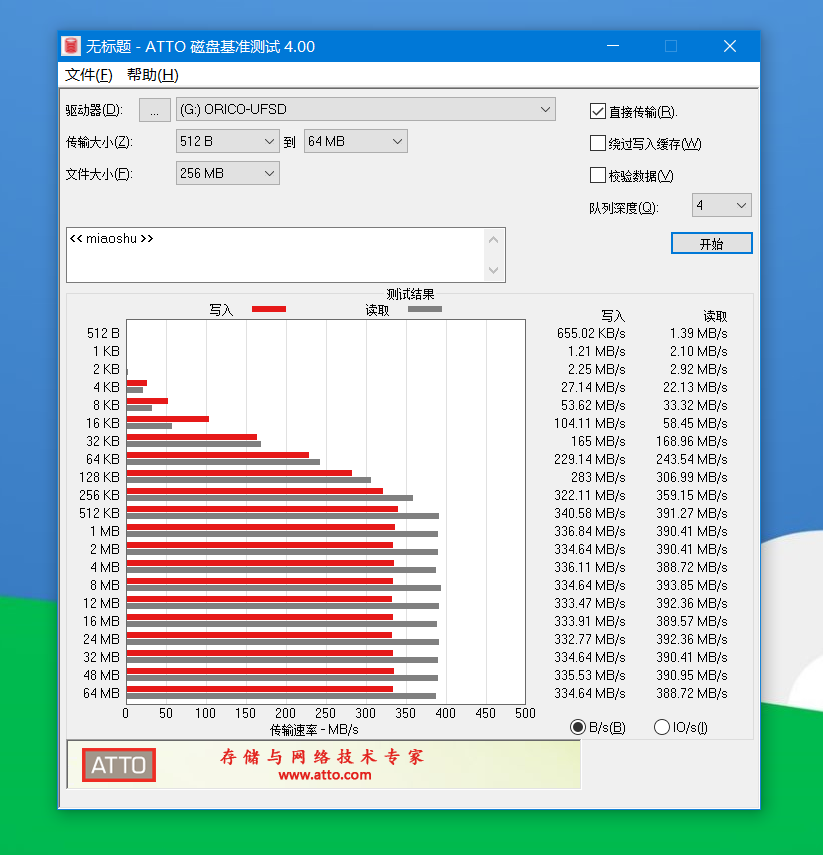Viewport: 823px width, 855px height.
Task: Click the 队列深度 label
Action: click(624, 208)
